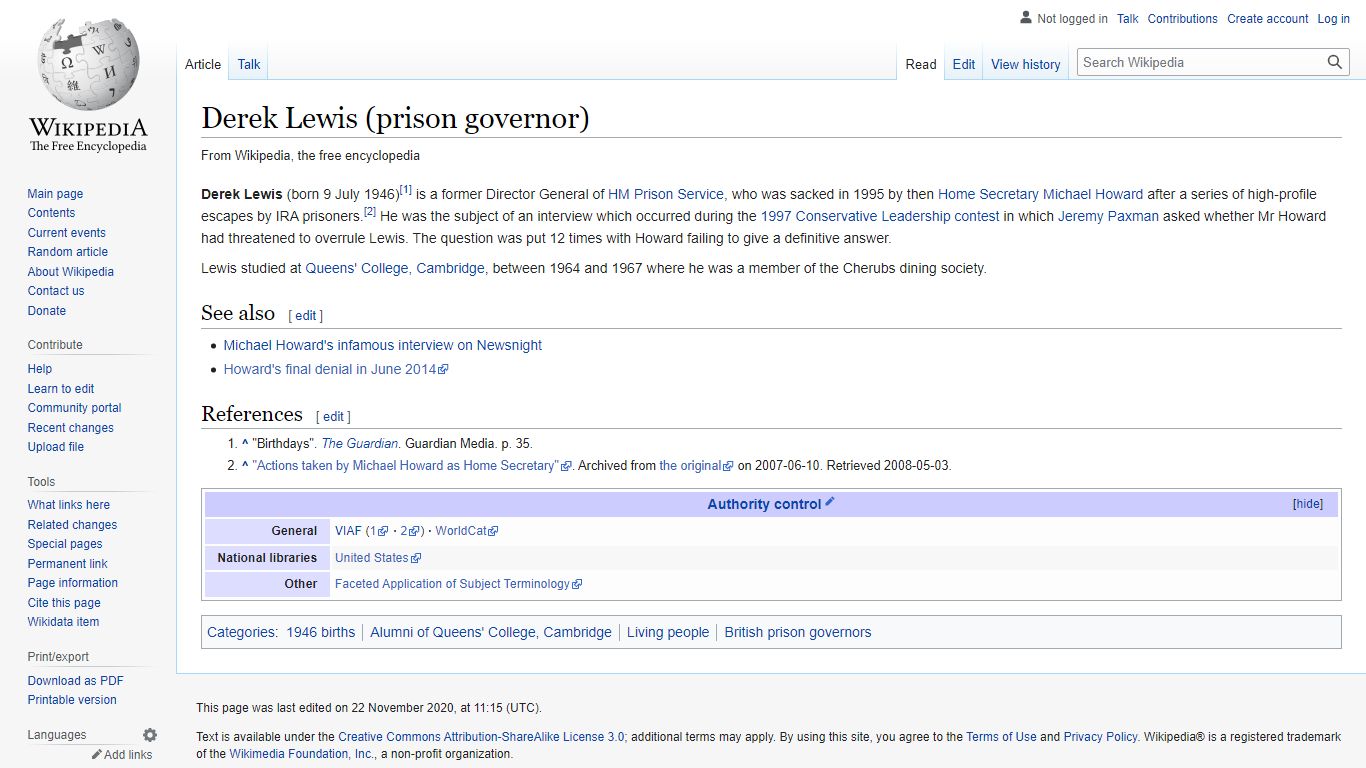Open The Guardian reference link

pos(360,443)
